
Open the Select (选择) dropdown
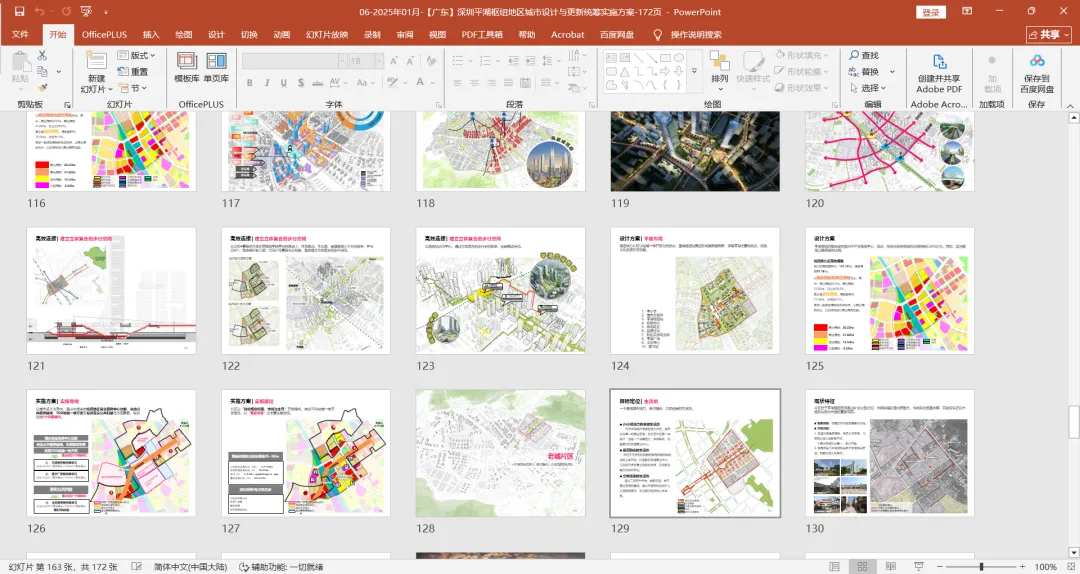coord(867,88)
